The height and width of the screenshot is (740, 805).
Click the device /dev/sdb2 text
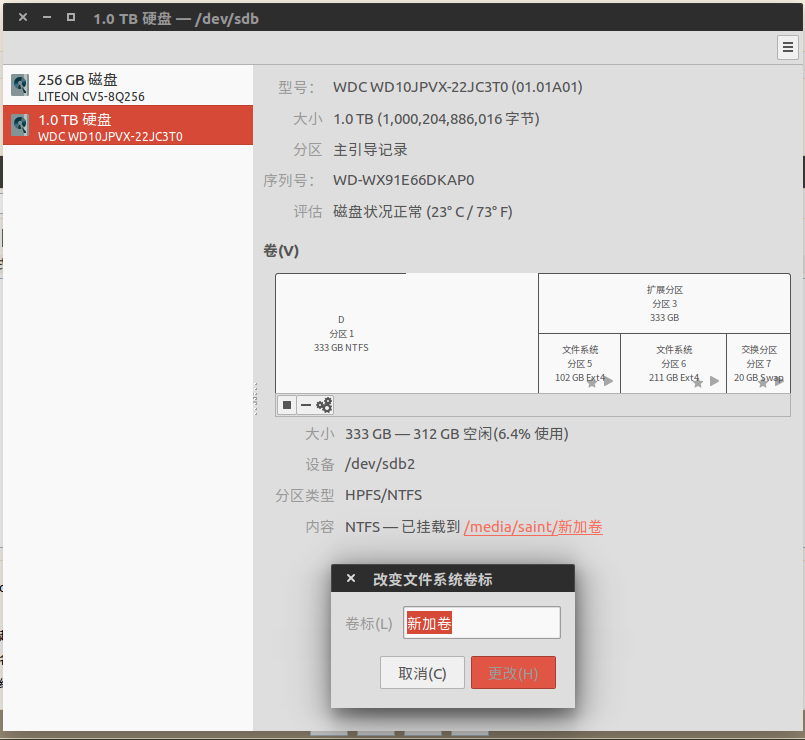pyautogui.click(x=380, y=464)
